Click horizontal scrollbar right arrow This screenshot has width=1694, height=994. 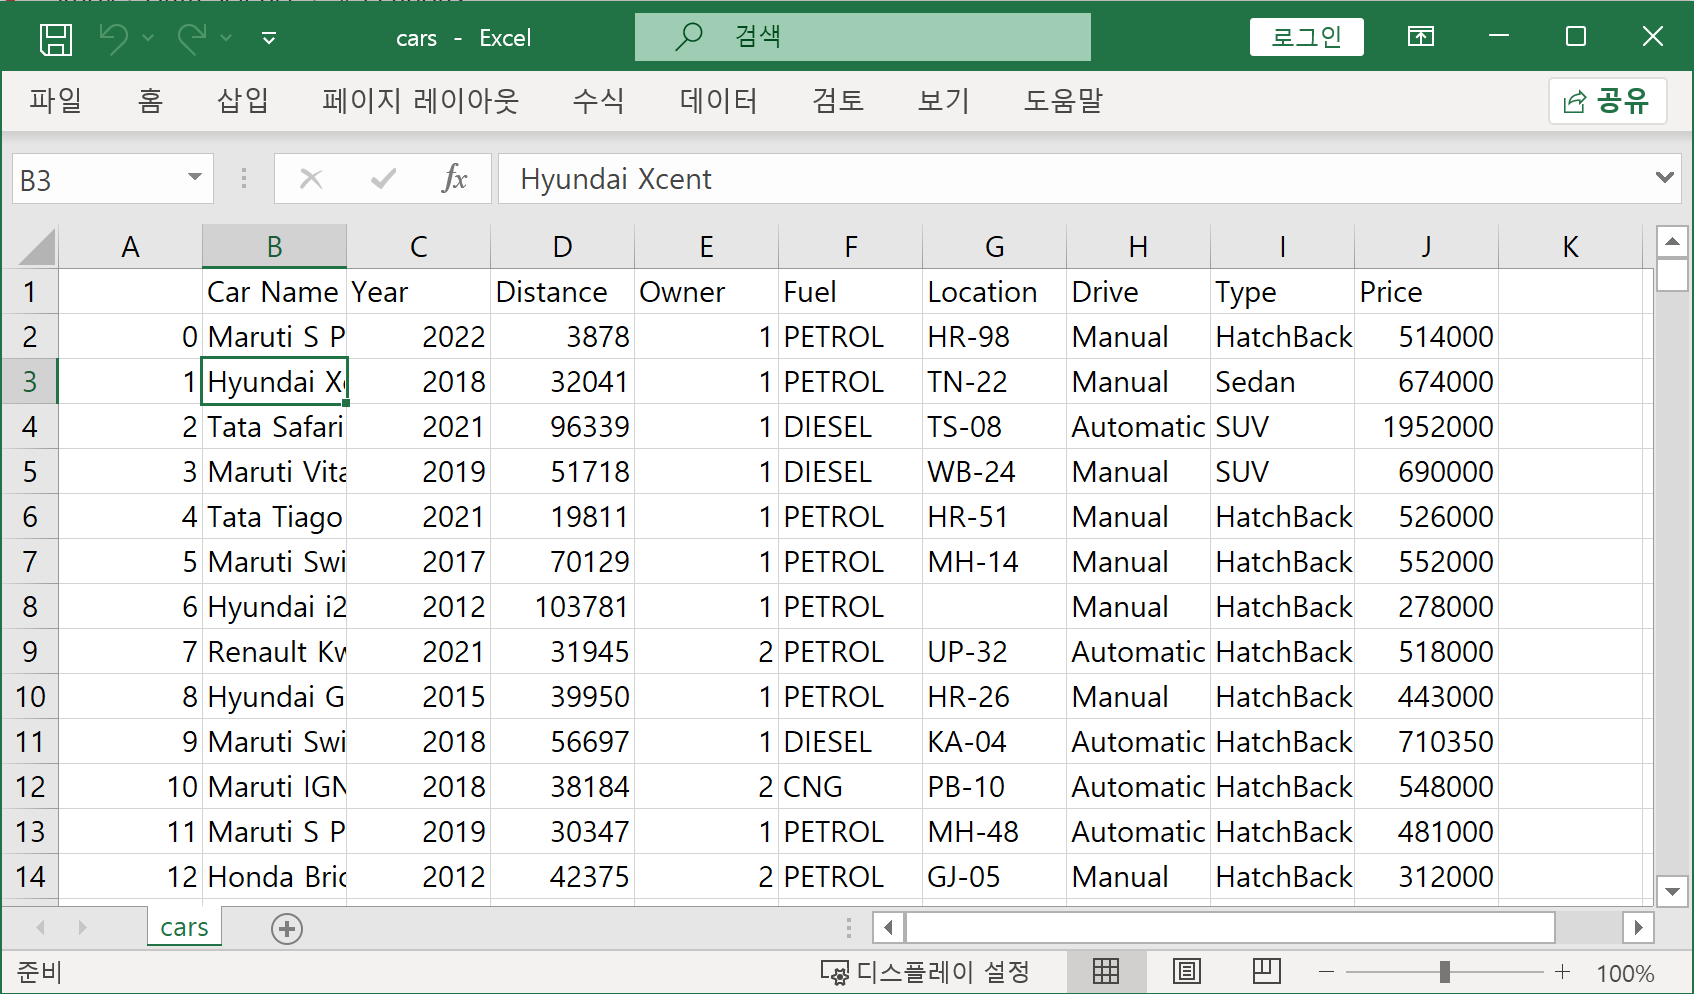point(1637,928)
